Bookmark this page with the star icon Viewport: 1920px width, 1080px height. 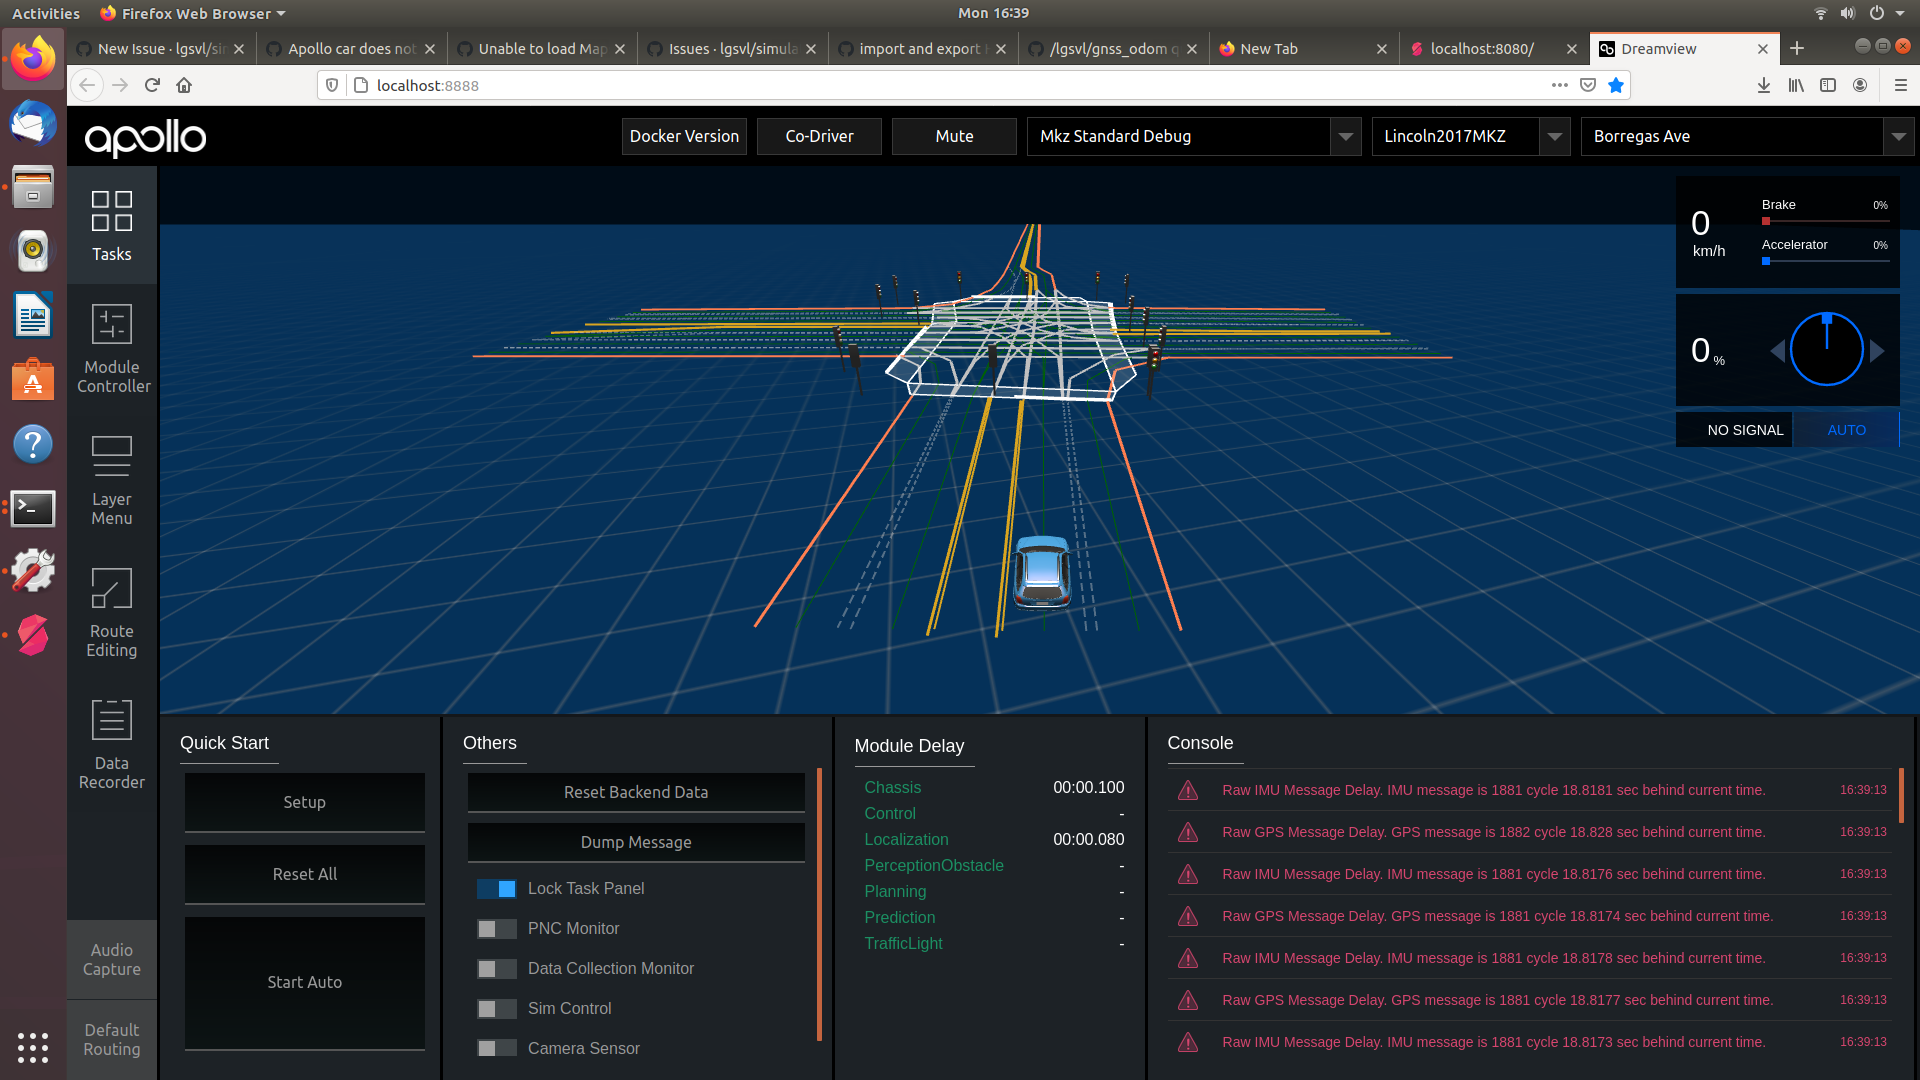1616,85
